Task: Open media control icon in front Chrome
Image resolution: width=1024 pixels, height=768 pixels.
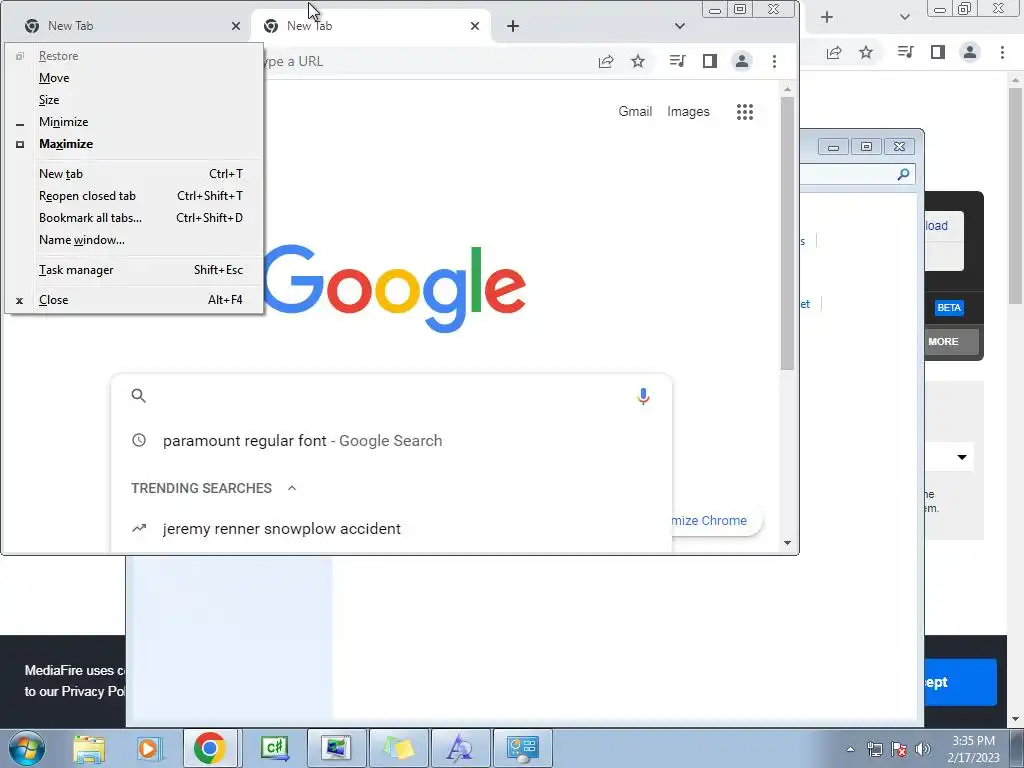Action: coord(677,61)
